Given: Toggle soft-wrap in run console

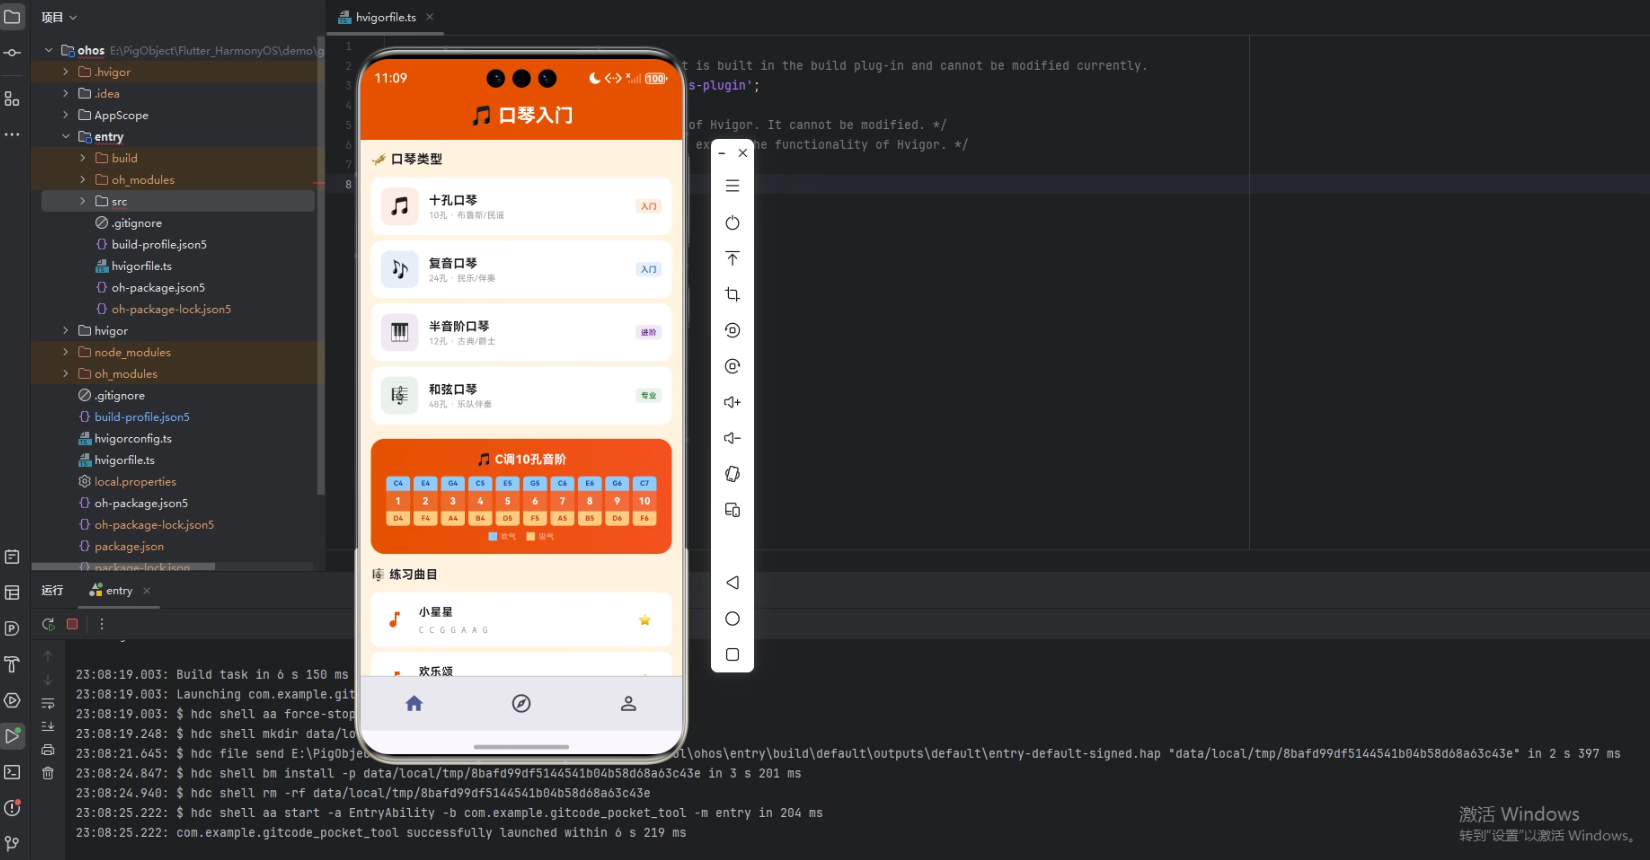Looking at the screenshot, I should [48, 703].
